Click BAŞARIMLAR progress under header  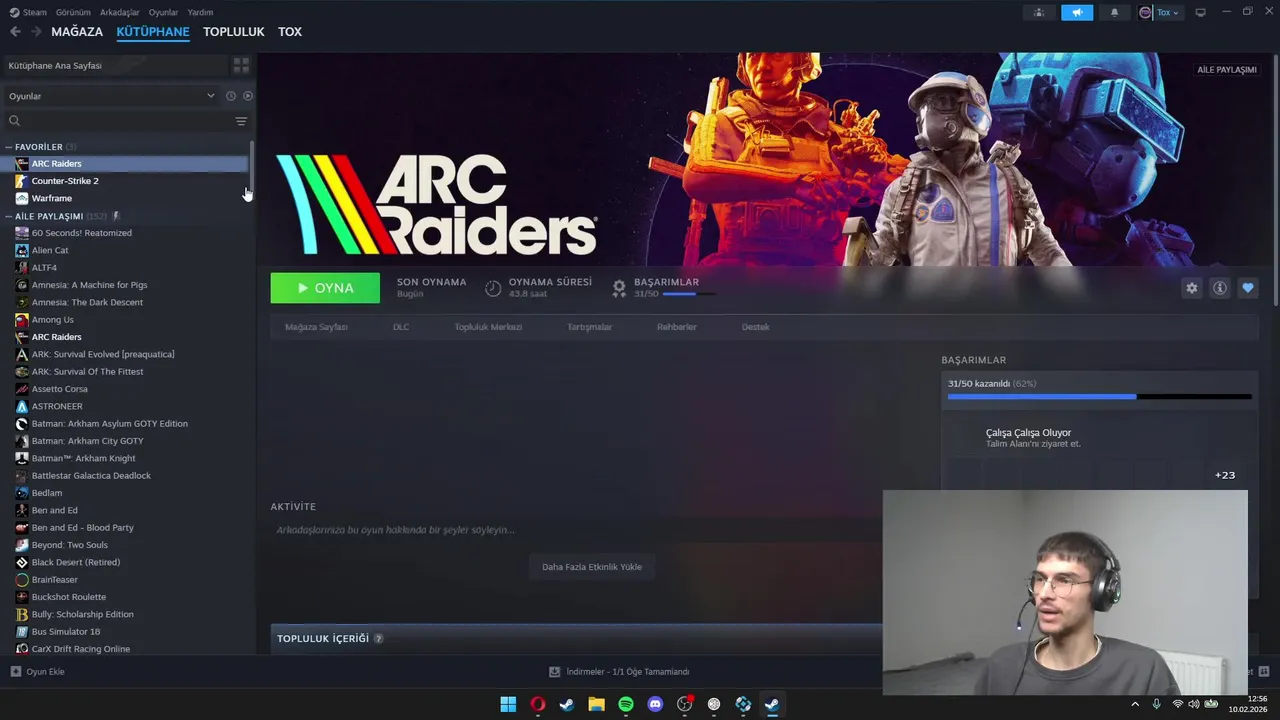[x=689, y=294]
